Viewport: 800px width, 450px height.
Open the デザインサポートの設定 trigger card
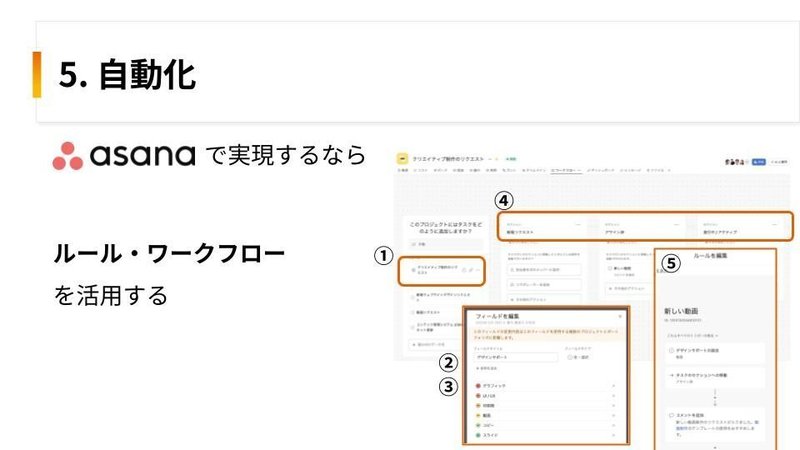(715, 353)
